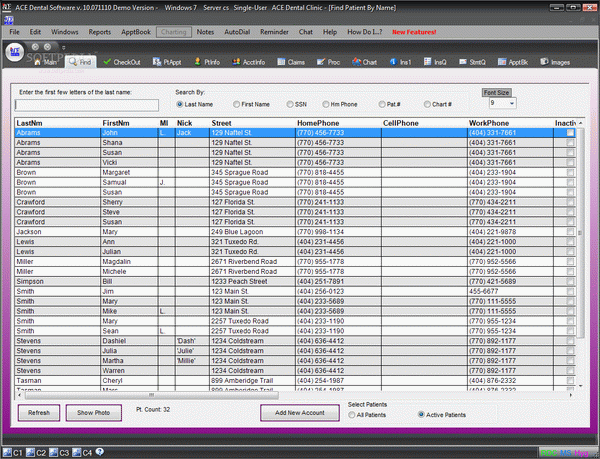Screen dimensions: 600x459
Task: Click the Show Photo button
Action: (94, 412)
